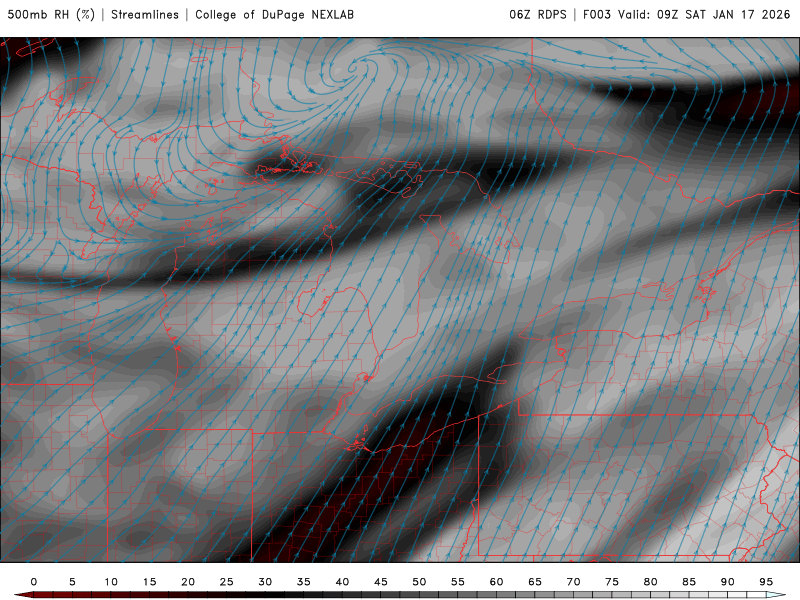Viewport: 800px width, 600px height.
Task: Click the dark red left arrow tip of colorbar
Action: (x=23, y=595)
